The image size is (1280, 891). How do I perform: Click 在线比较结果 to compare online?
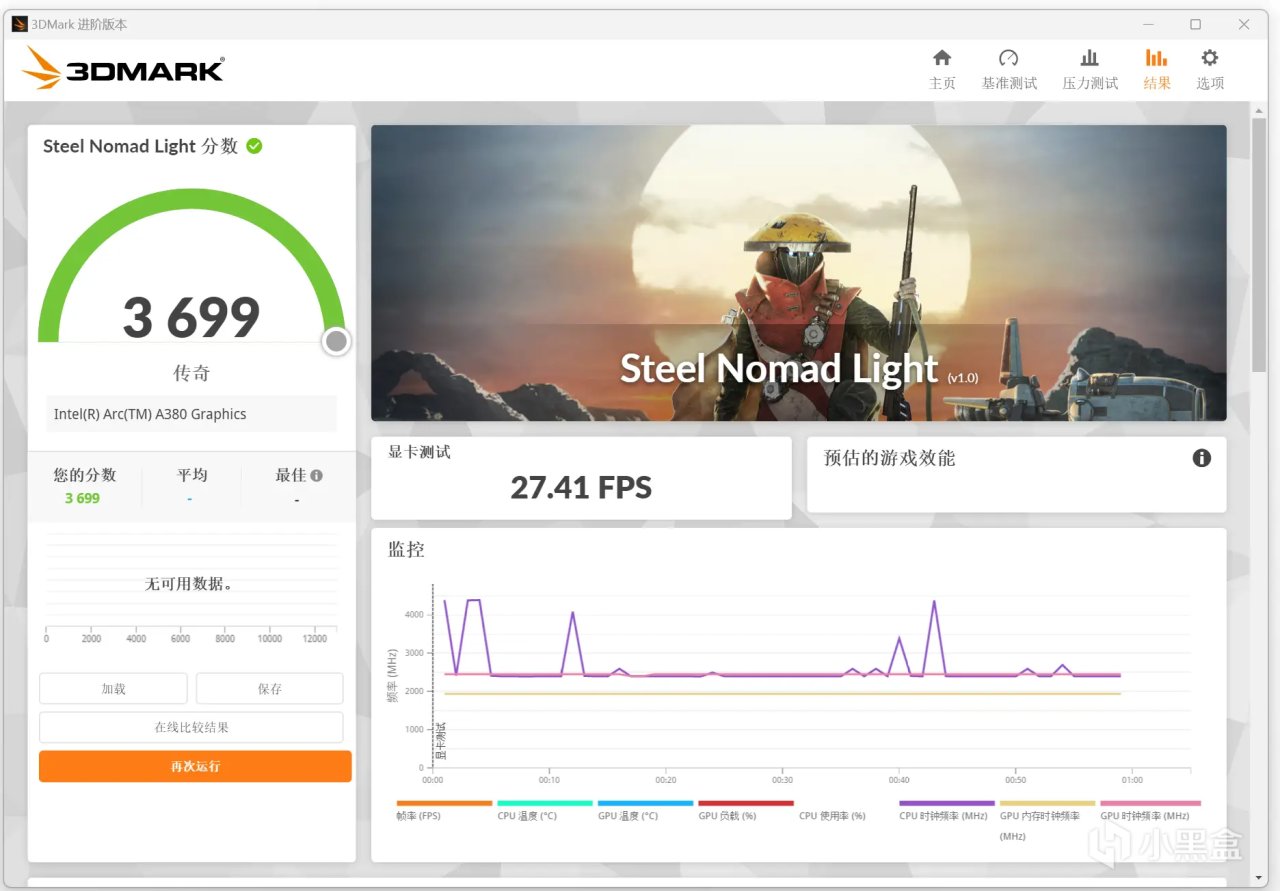(x=191, y=727)
